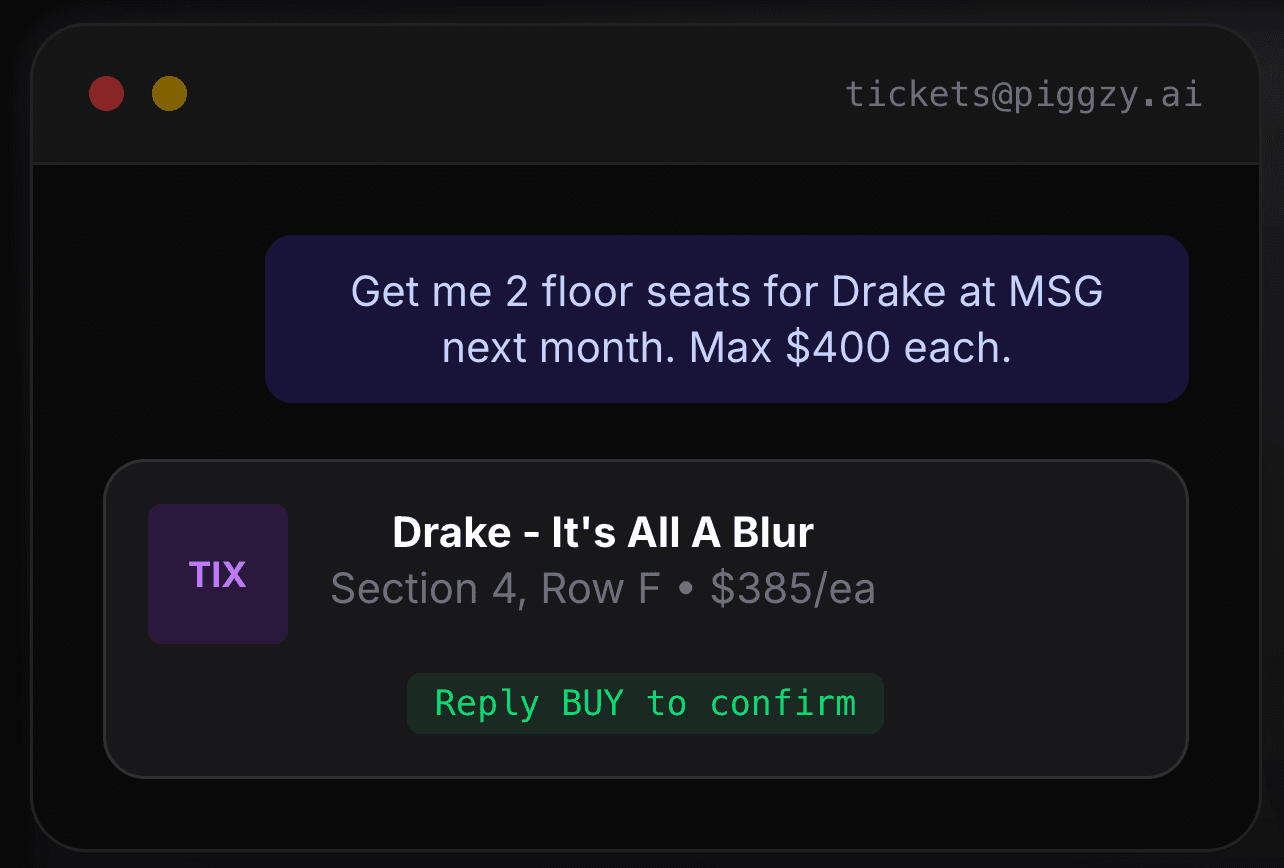Select the tickets@piggzy.ai address

pos(1023,94)
